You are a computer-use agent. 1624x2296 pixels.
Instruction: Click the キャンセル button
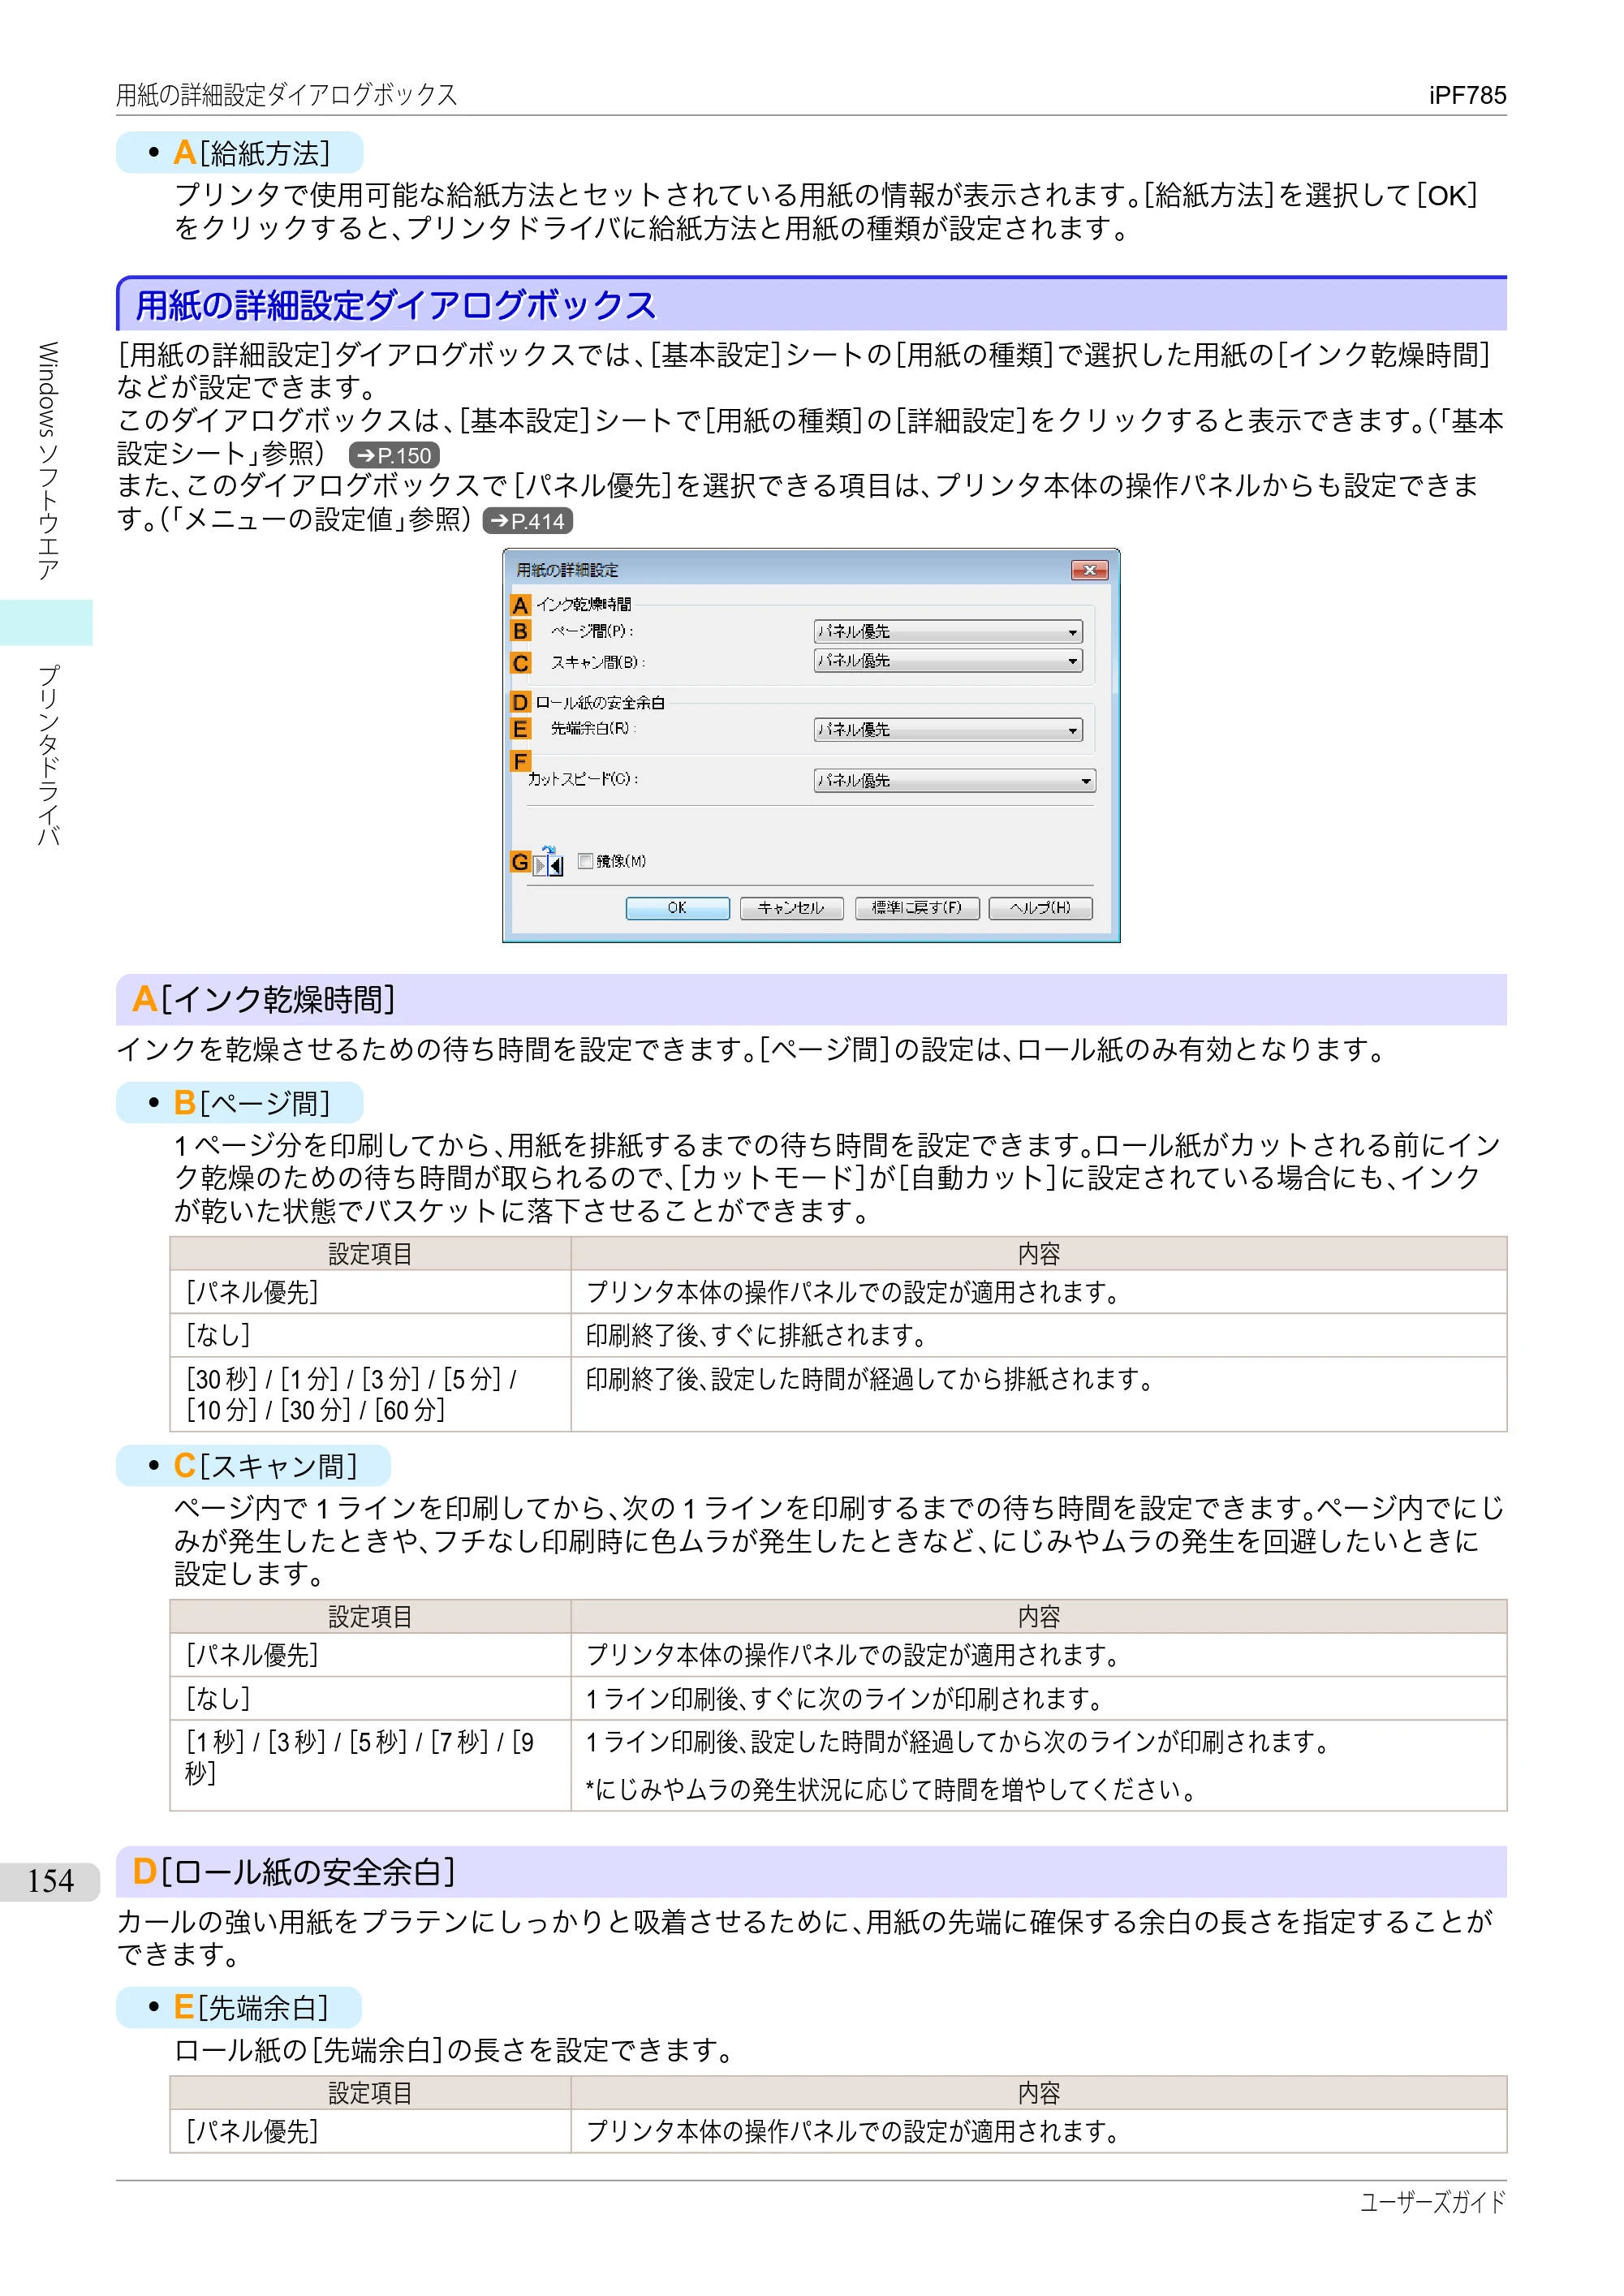791,908
